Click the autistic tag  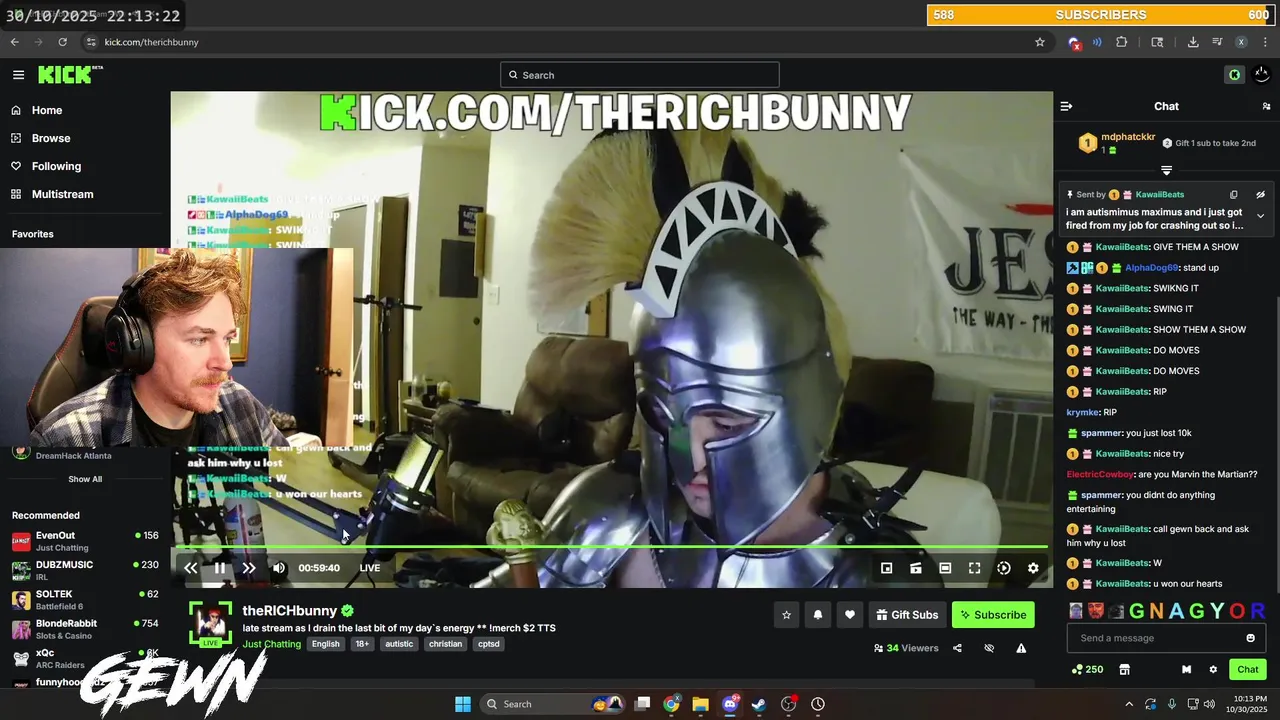coord(399,644)
